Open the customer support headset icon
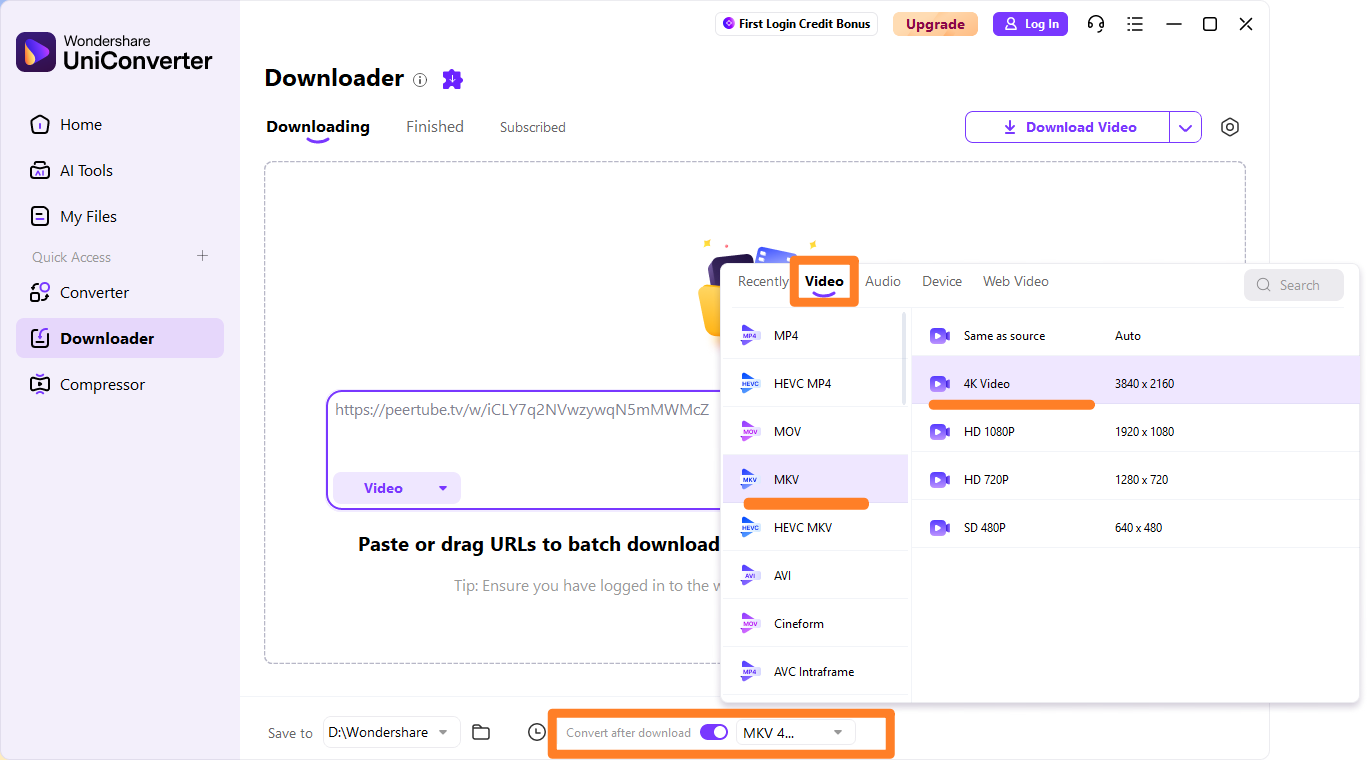1367x760 pixels. (x=1096, y=24)
